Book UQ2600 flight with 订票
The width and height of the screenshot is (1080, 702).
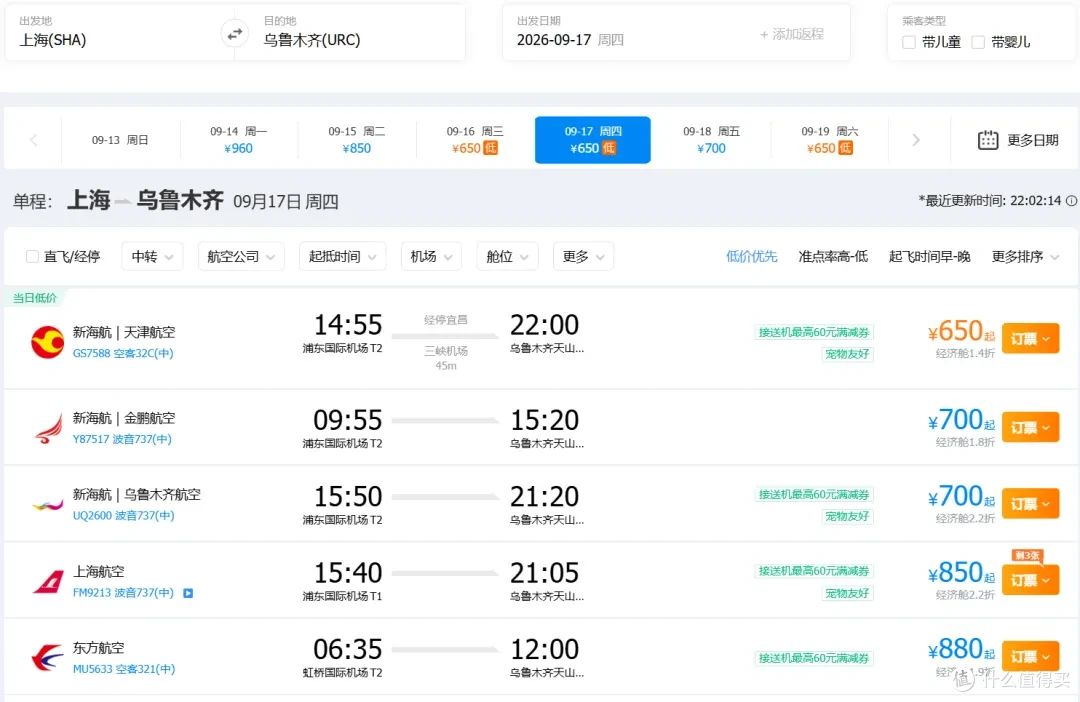pos(1030,504)
